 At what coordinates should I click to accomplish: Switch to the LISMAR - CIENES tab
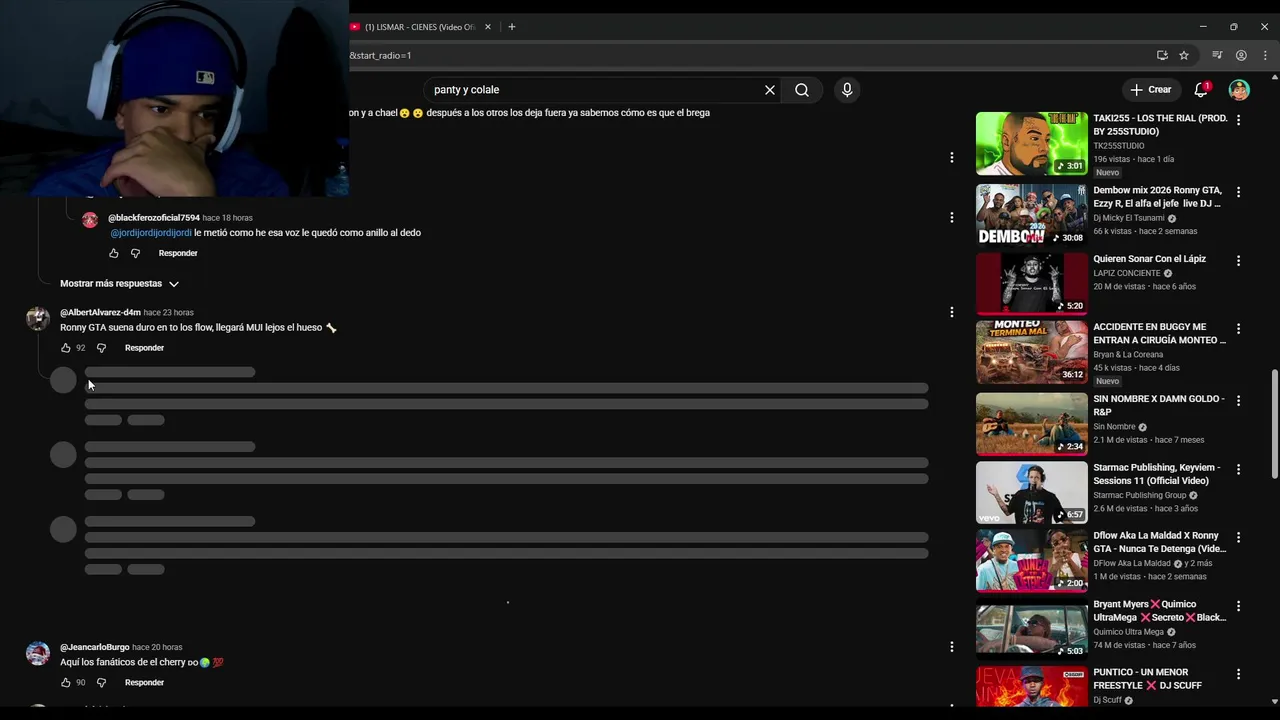420,27
